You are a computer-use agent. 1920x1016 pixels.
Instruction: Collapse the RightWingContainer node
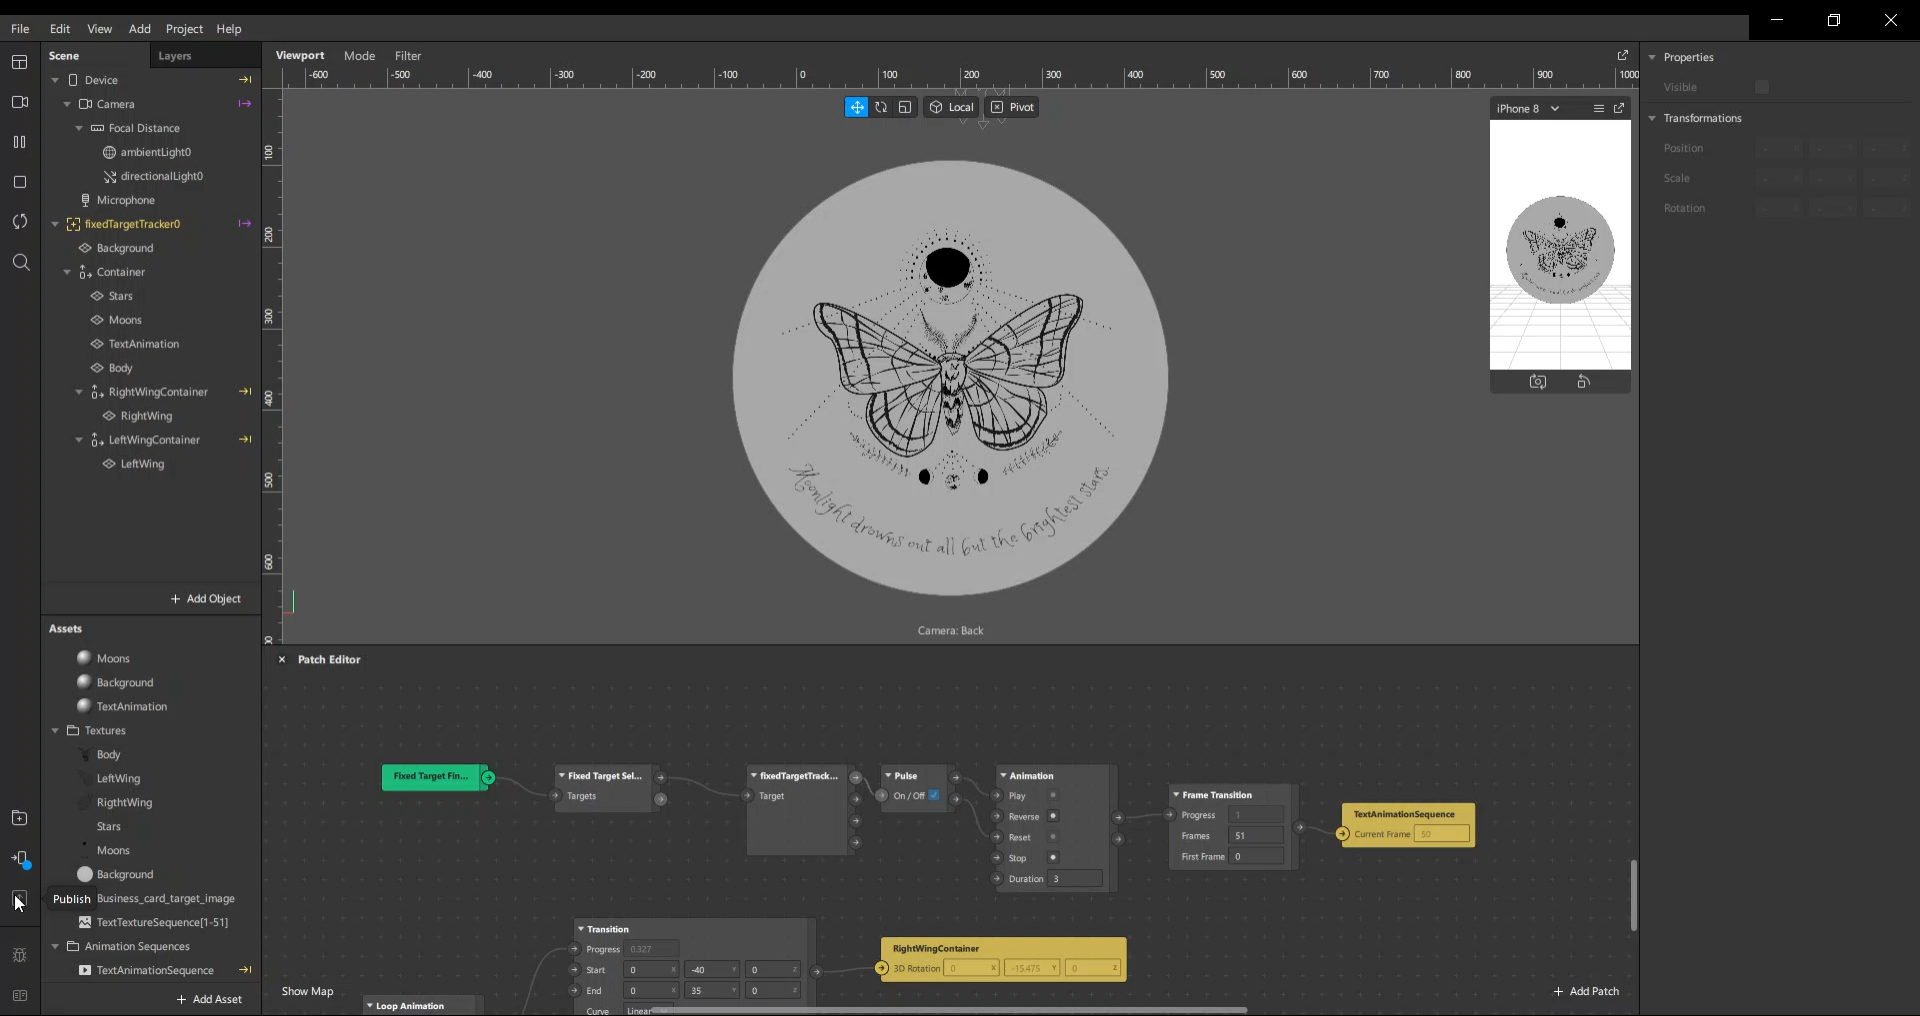79,392
